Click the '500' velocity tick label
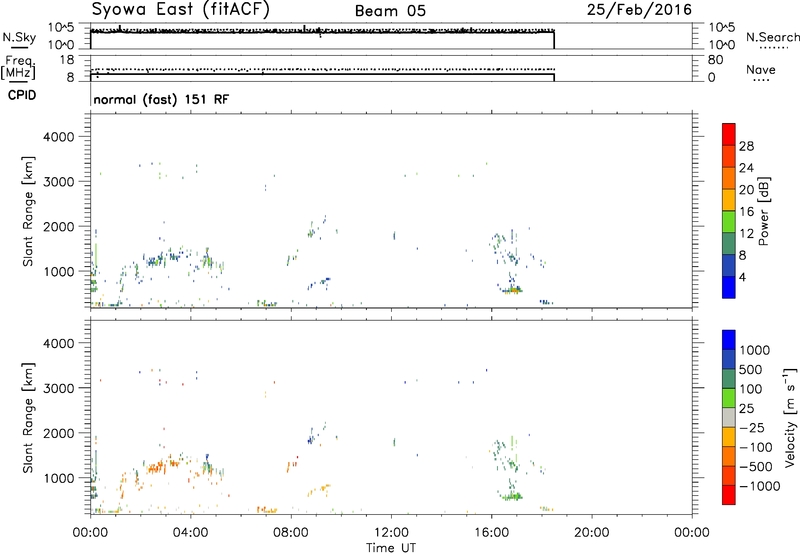Screen dimensions: 800x554 [751, 370]
